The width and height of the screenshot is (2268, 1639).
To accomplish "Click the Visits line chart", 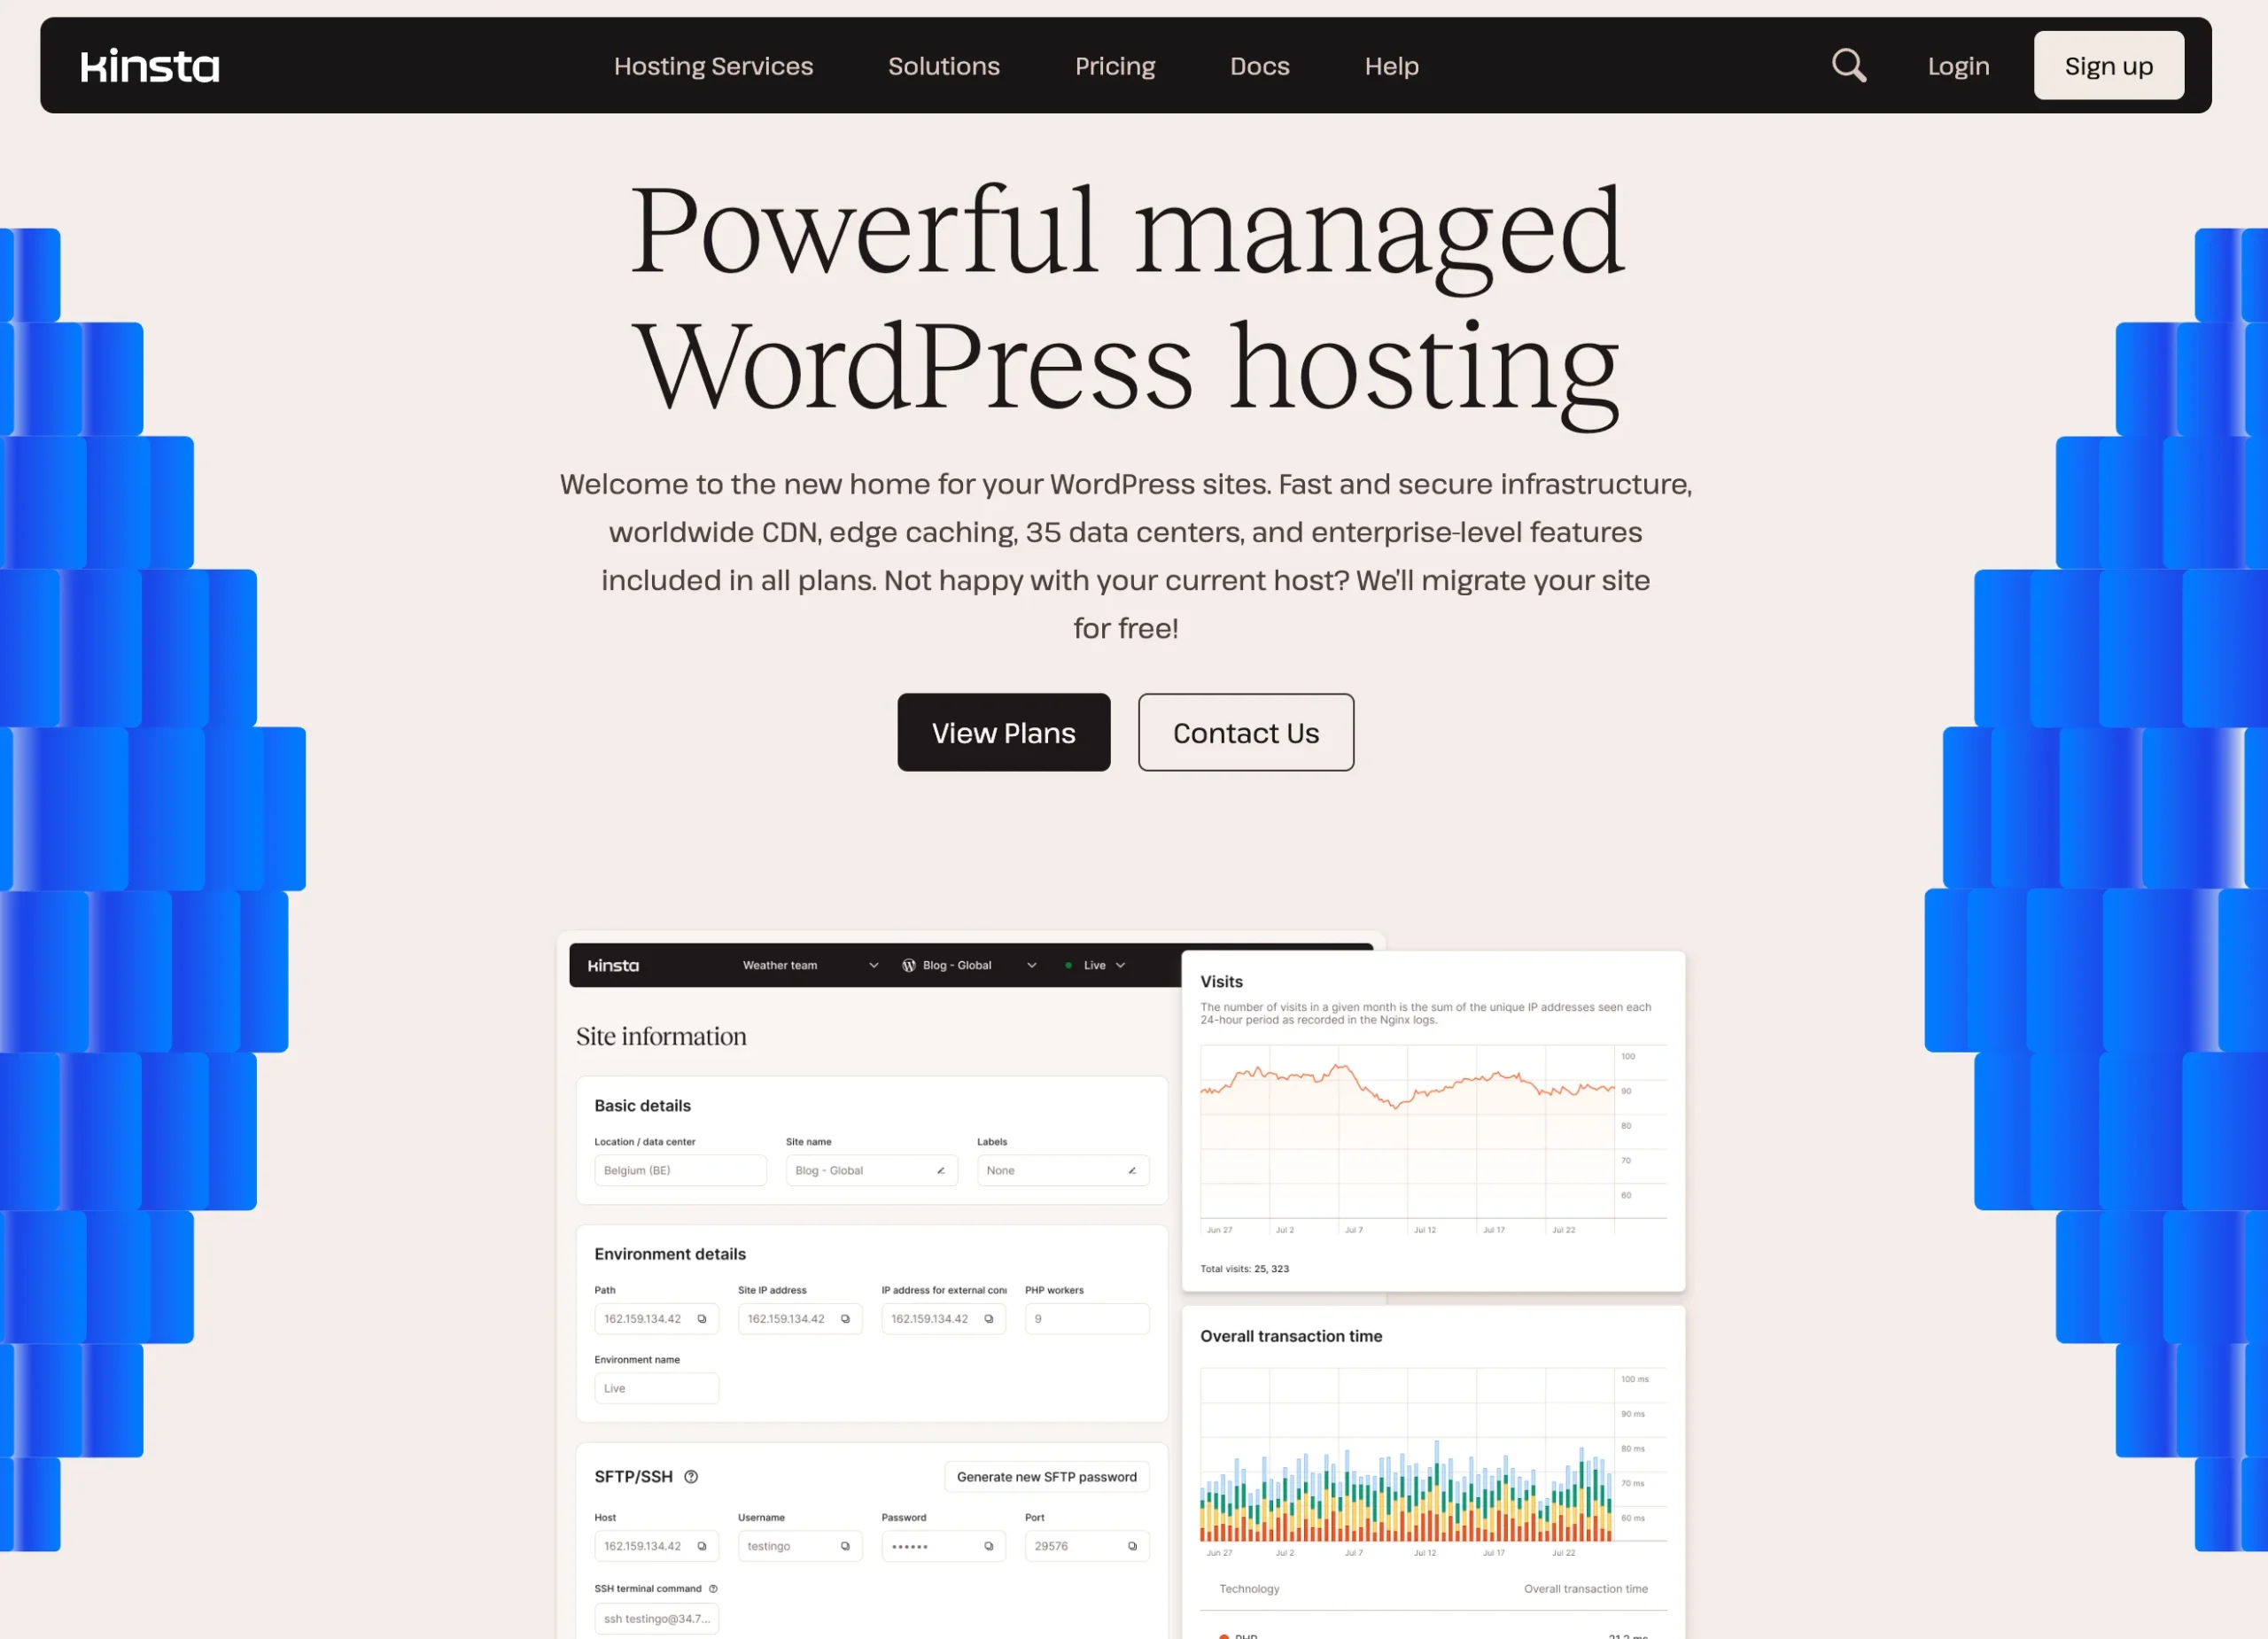I will 1433,1140.
